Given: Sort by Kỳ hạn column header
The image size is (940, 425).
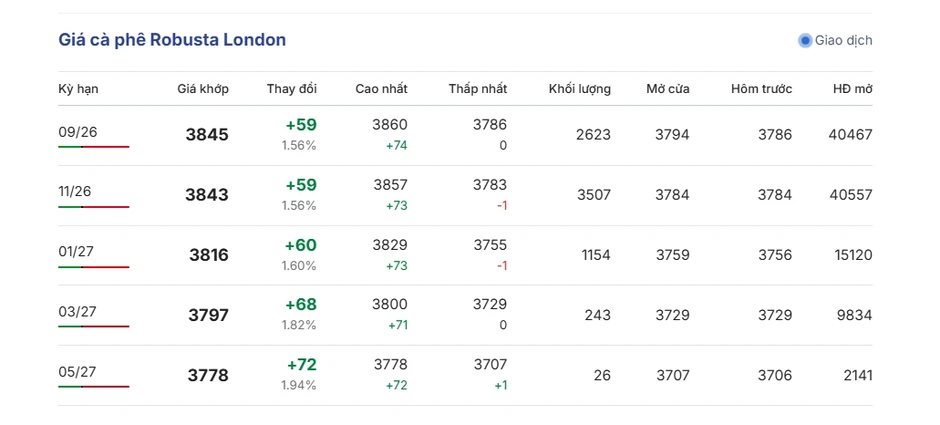Looking at the screenshot, I should [x=79, y=89].
